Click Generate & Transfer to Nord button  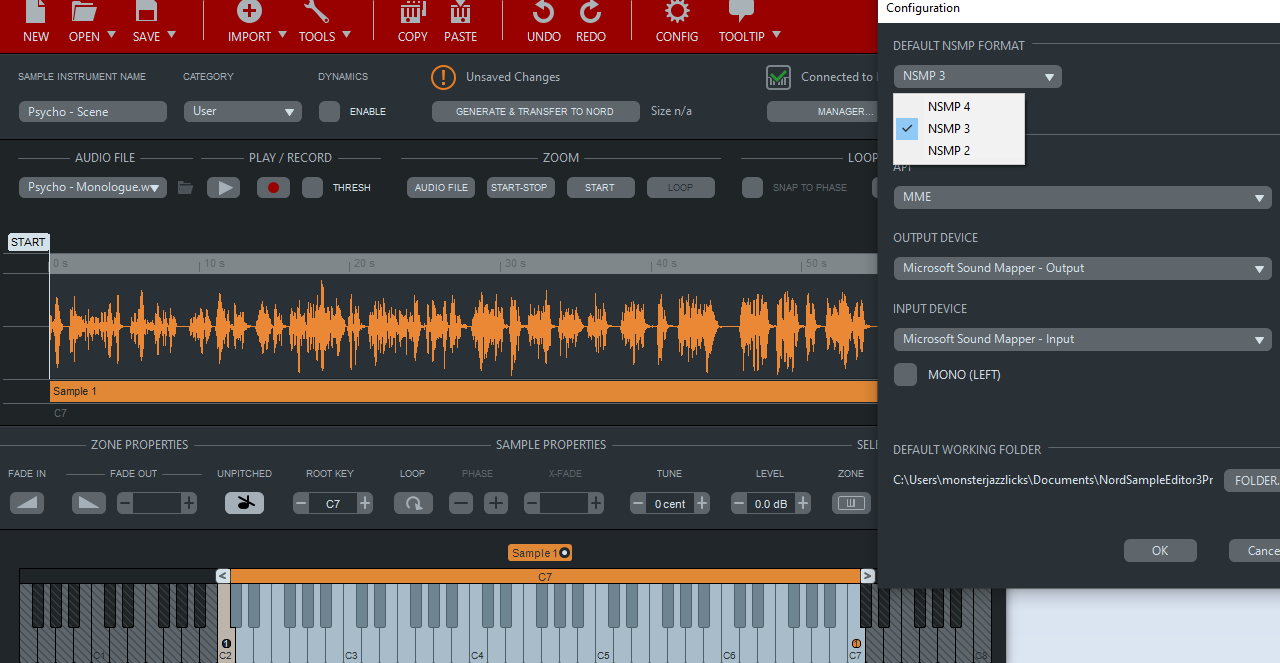535,112
